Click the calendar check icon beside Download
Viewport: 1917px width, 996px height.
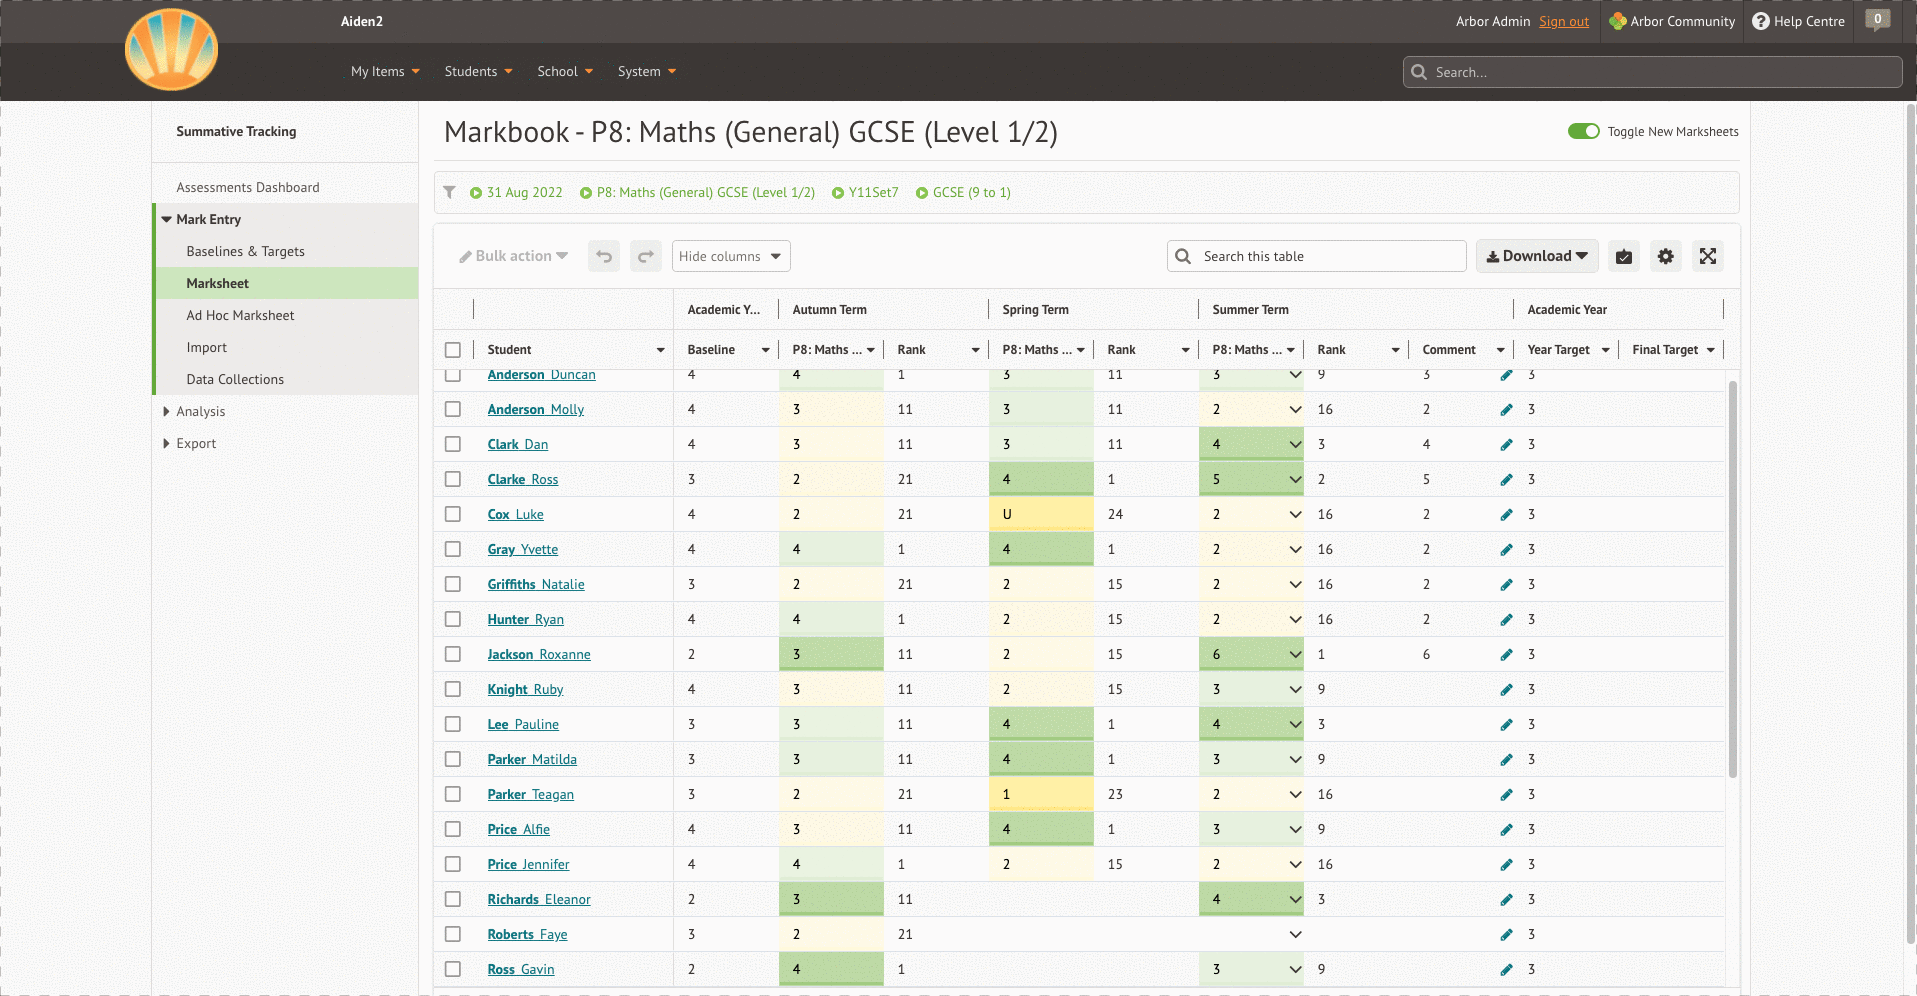pos(1623,256)
